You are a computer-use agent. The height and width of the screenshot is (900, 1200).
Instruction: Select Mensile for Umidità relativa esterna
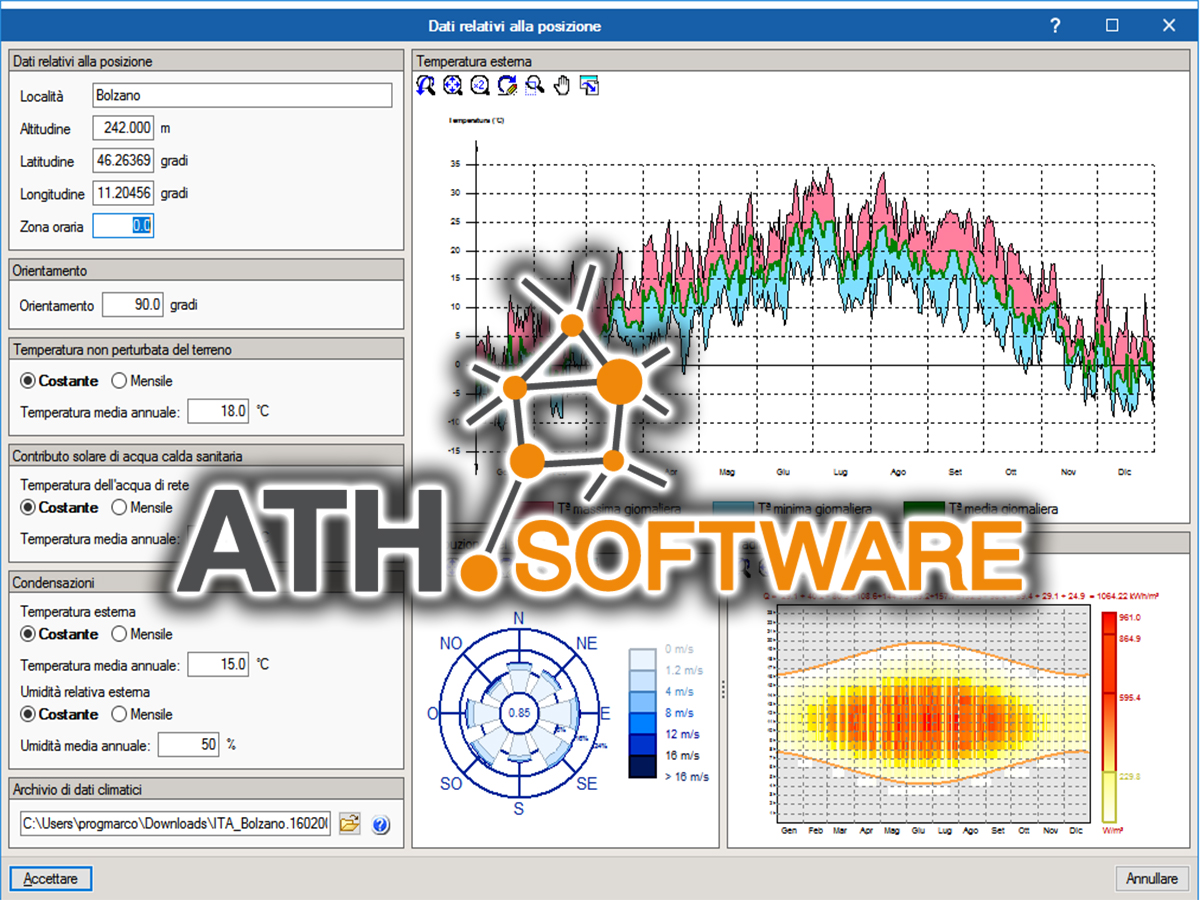[x=141, y=714]
